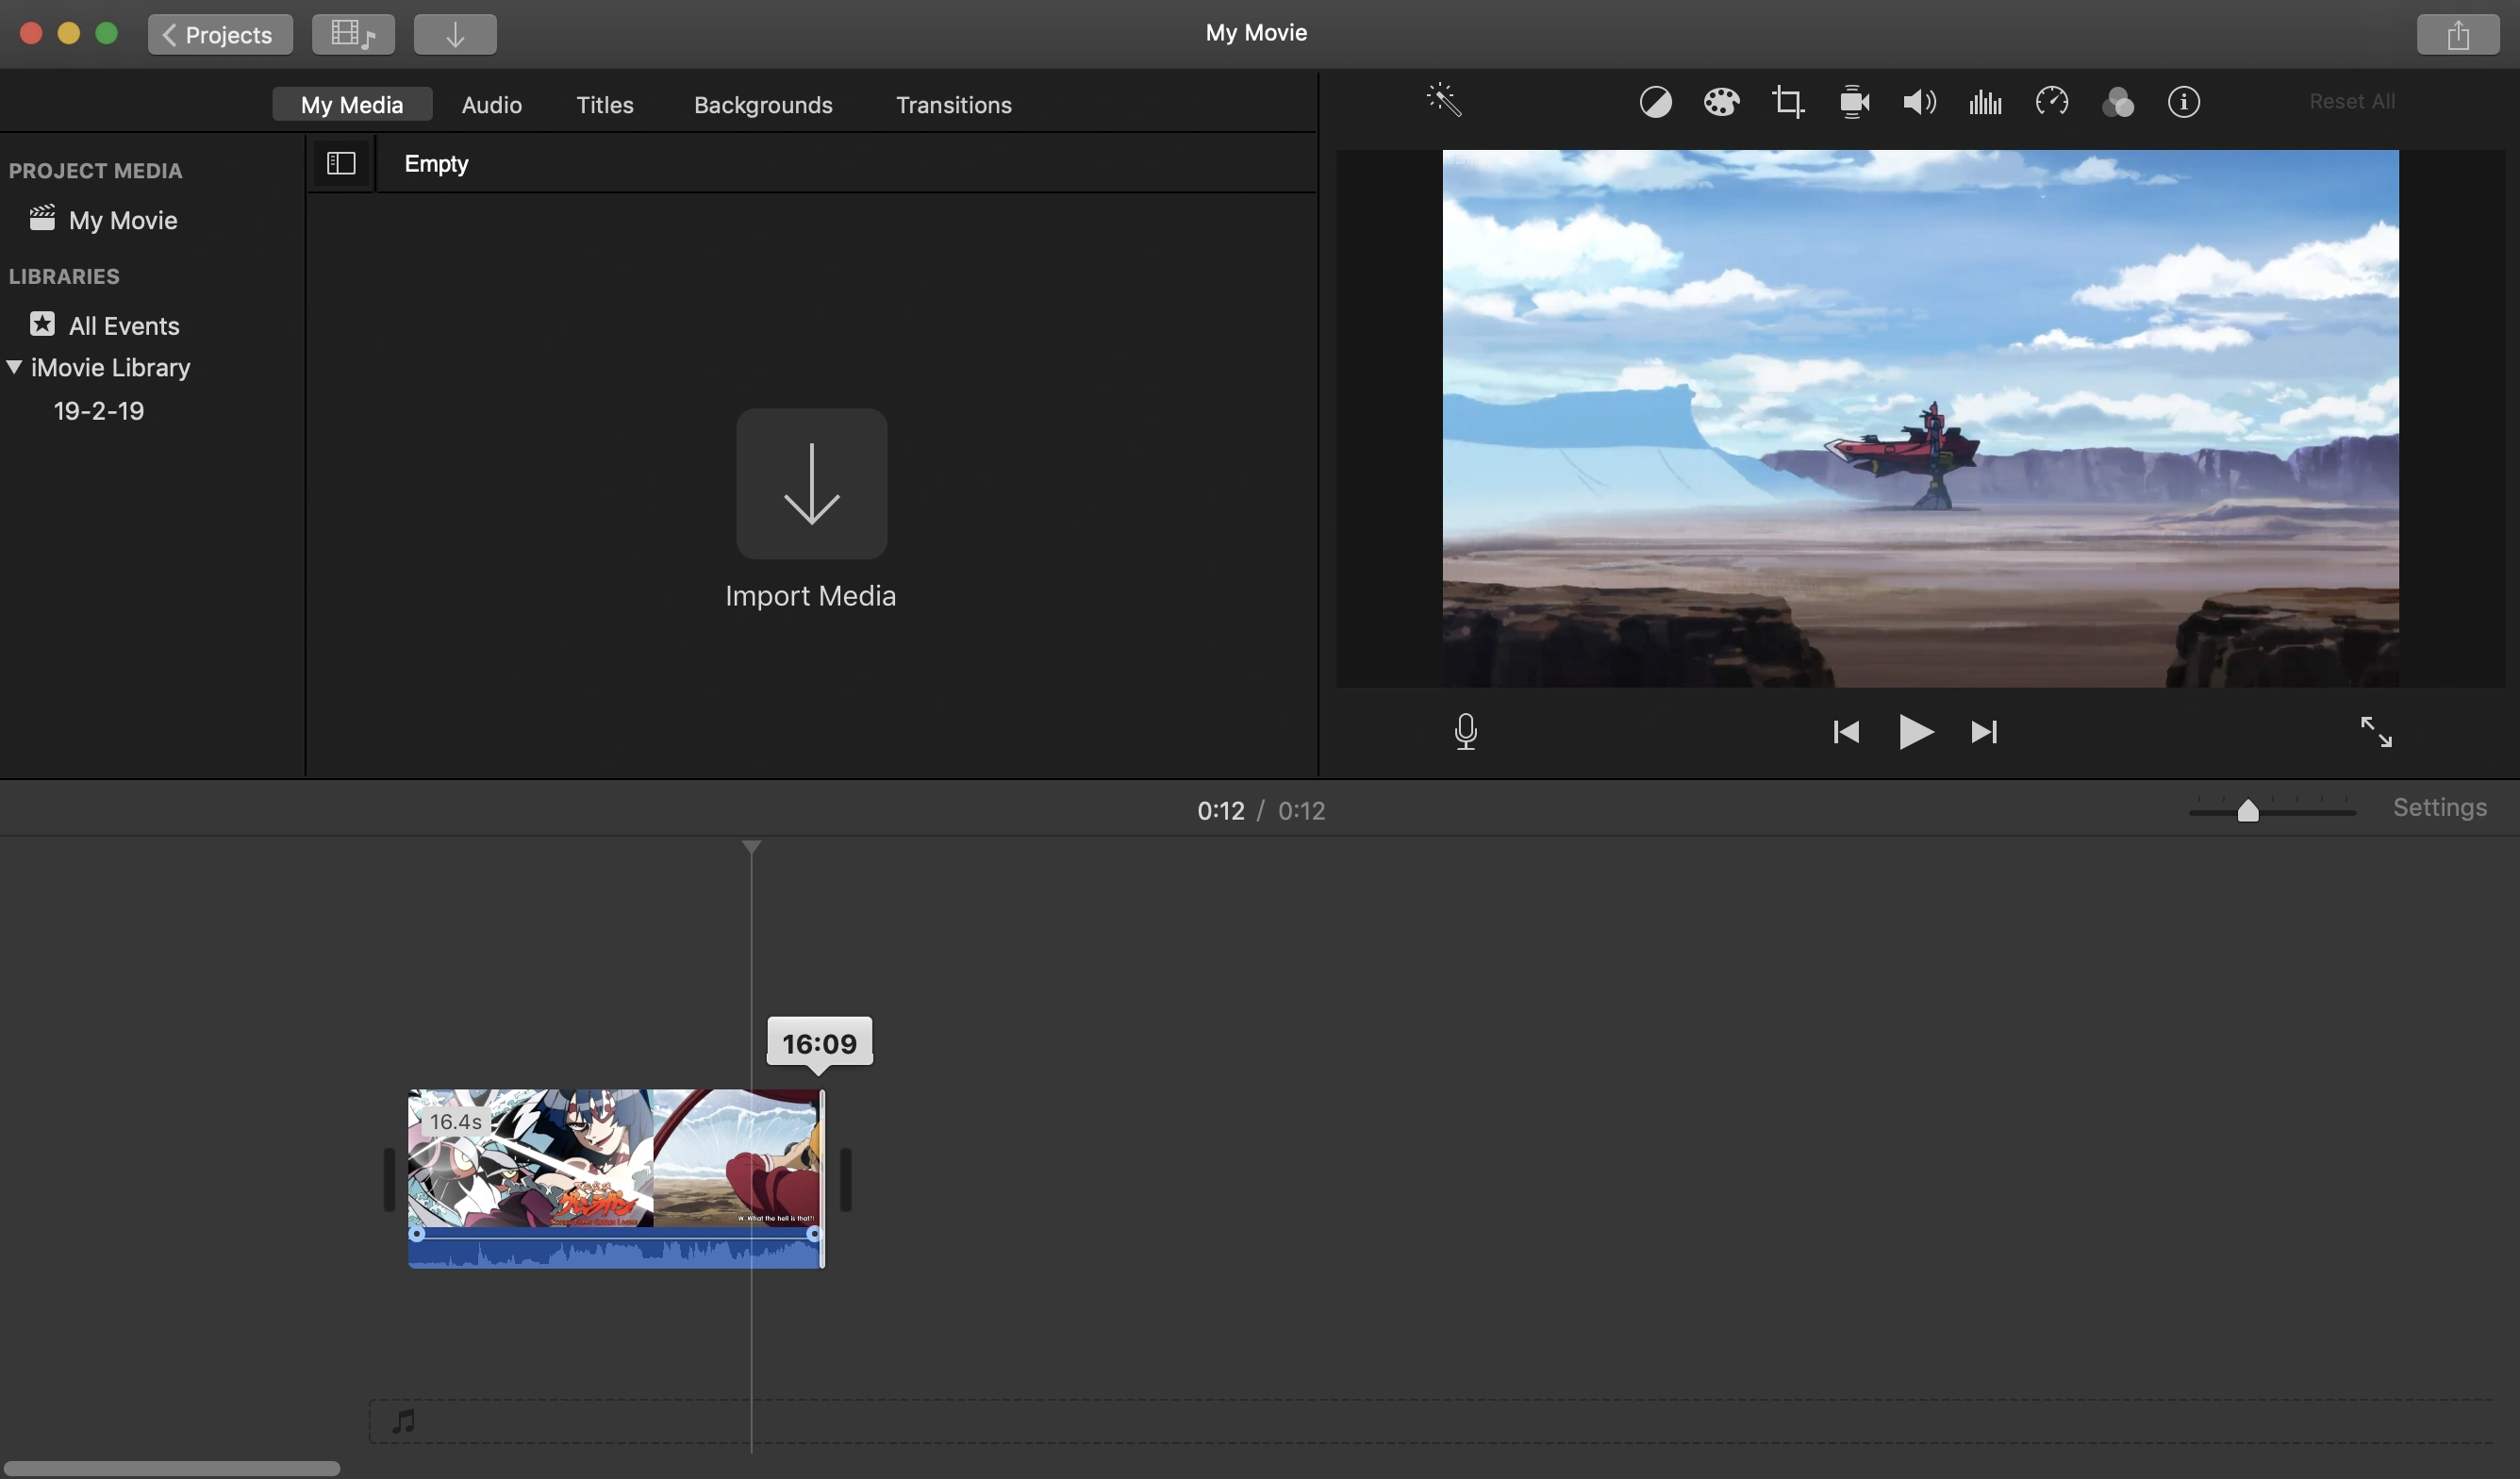Switch to the Backgrounds tab
This screenshot has width=2520, height=1479.
click(x=763, y=105)
